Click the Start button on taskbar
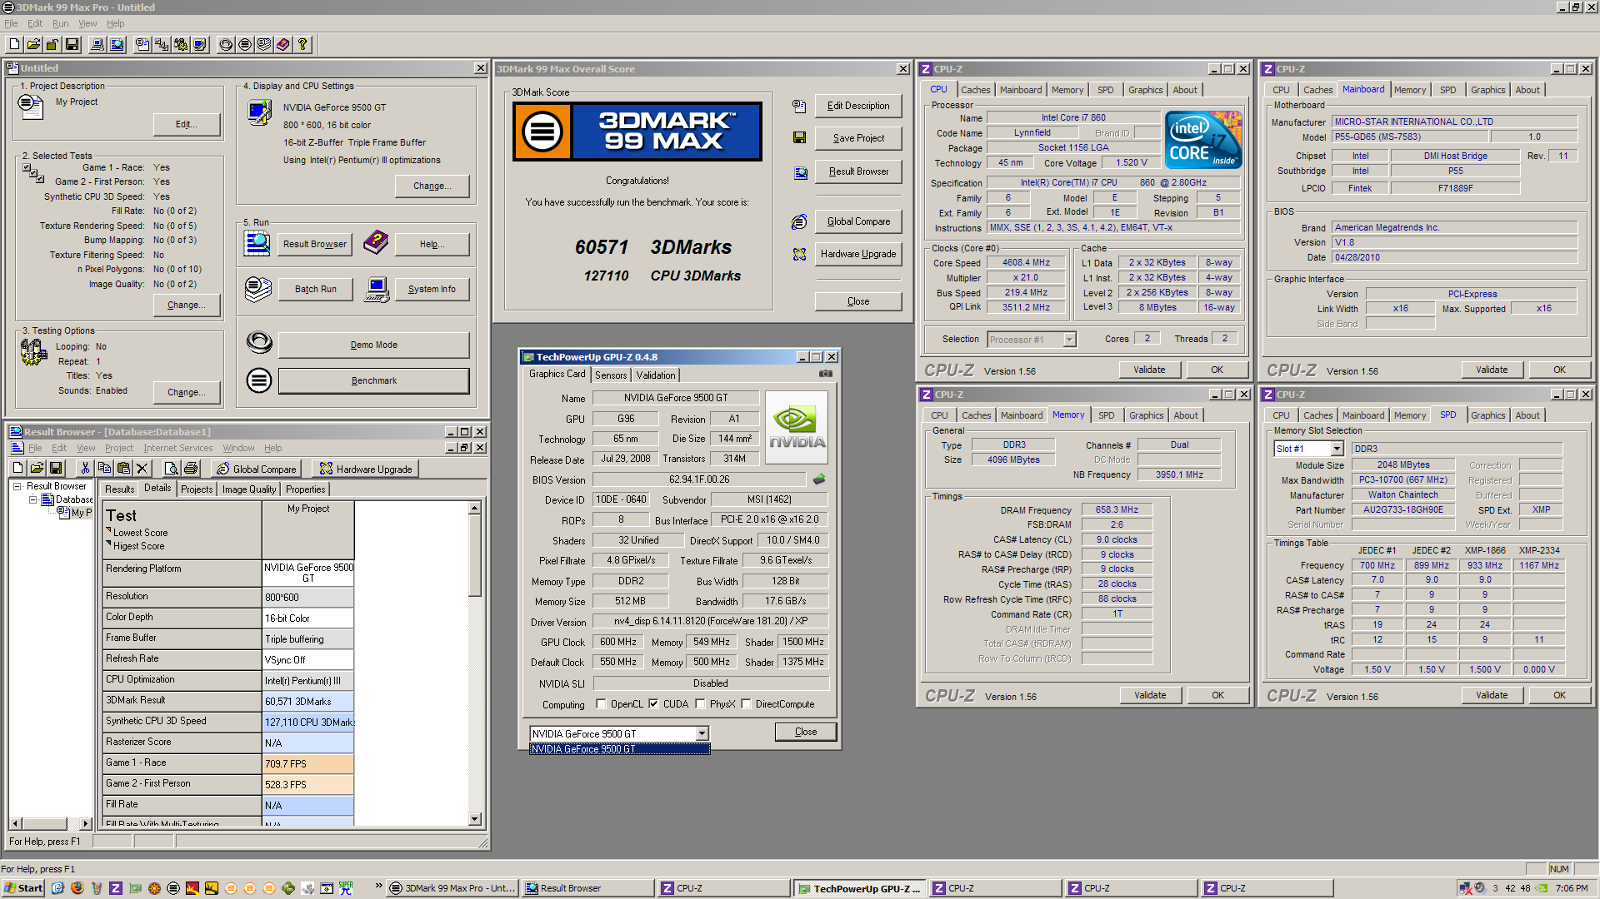Viewport: 1600px width, 899px height. [x=23, y=888]
